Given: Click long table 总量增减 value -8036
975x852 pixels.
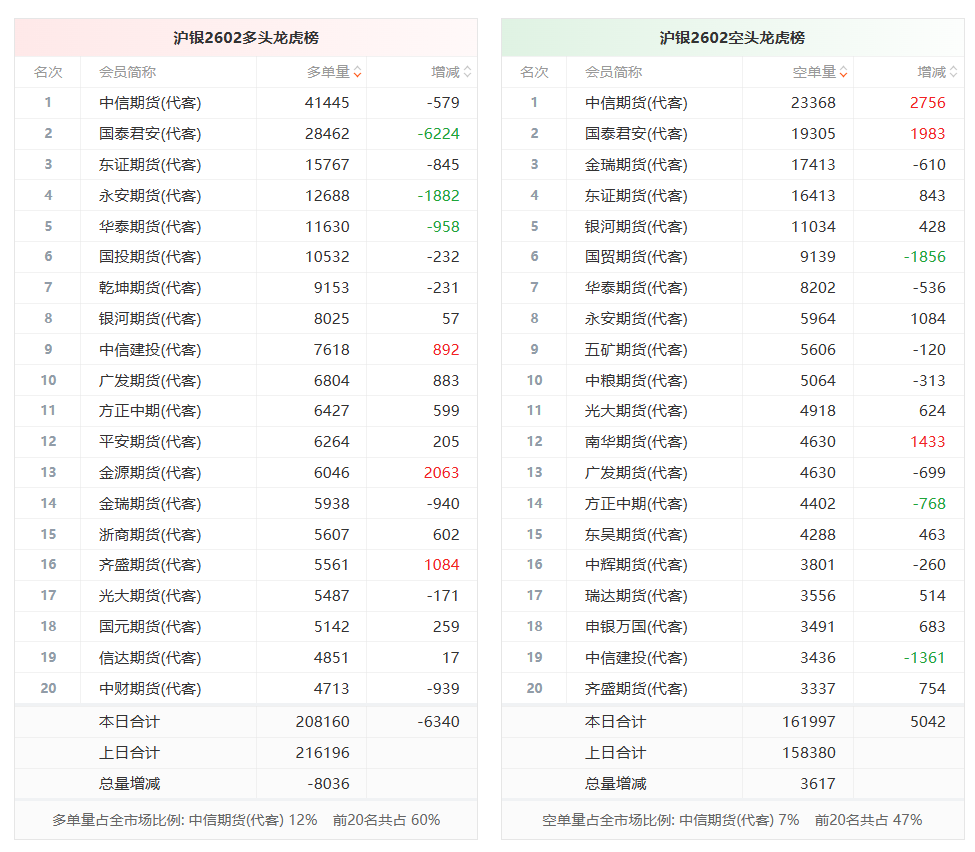Looking at the screenshot, I should pos(328,784).
